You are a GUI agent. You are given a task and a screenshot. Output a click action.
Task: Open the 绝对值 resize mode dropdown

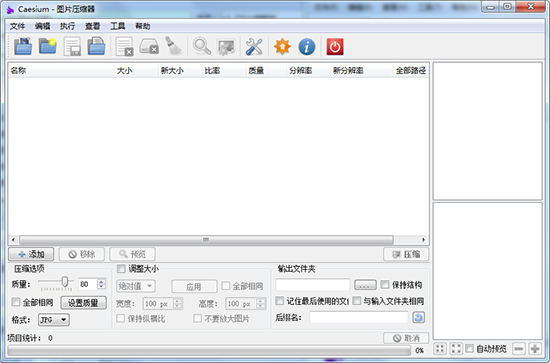(x=136, y=286)
